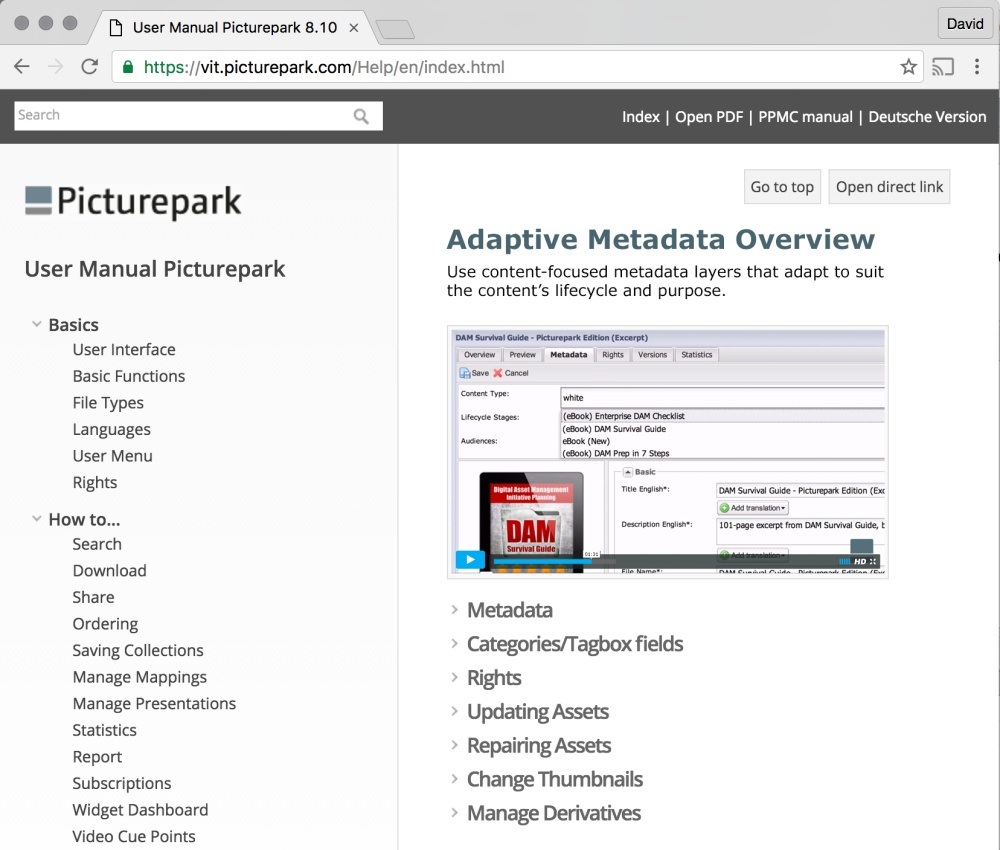Select the User Manual Picturepark 8.10 tab
The height and width of the screenshot is (850, 1000).
pos(235,27)
